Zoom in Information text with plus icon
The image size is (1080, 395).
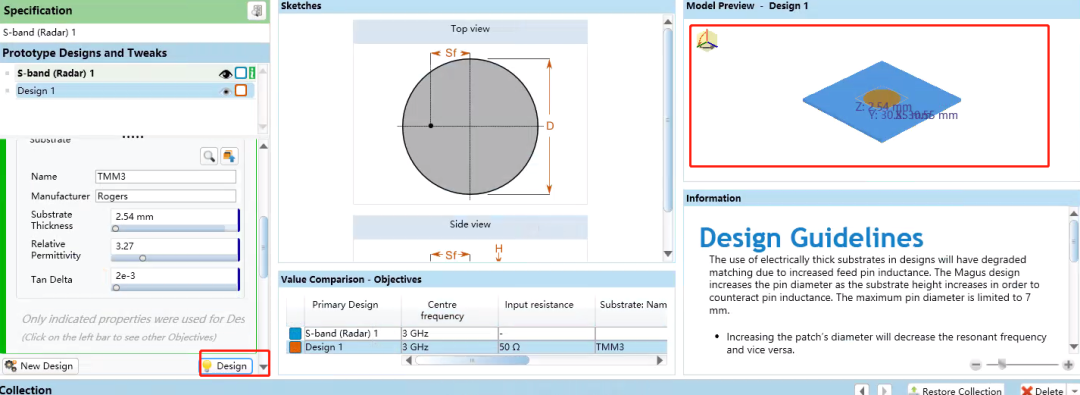pyautogui.click(x=1068, y=365)
